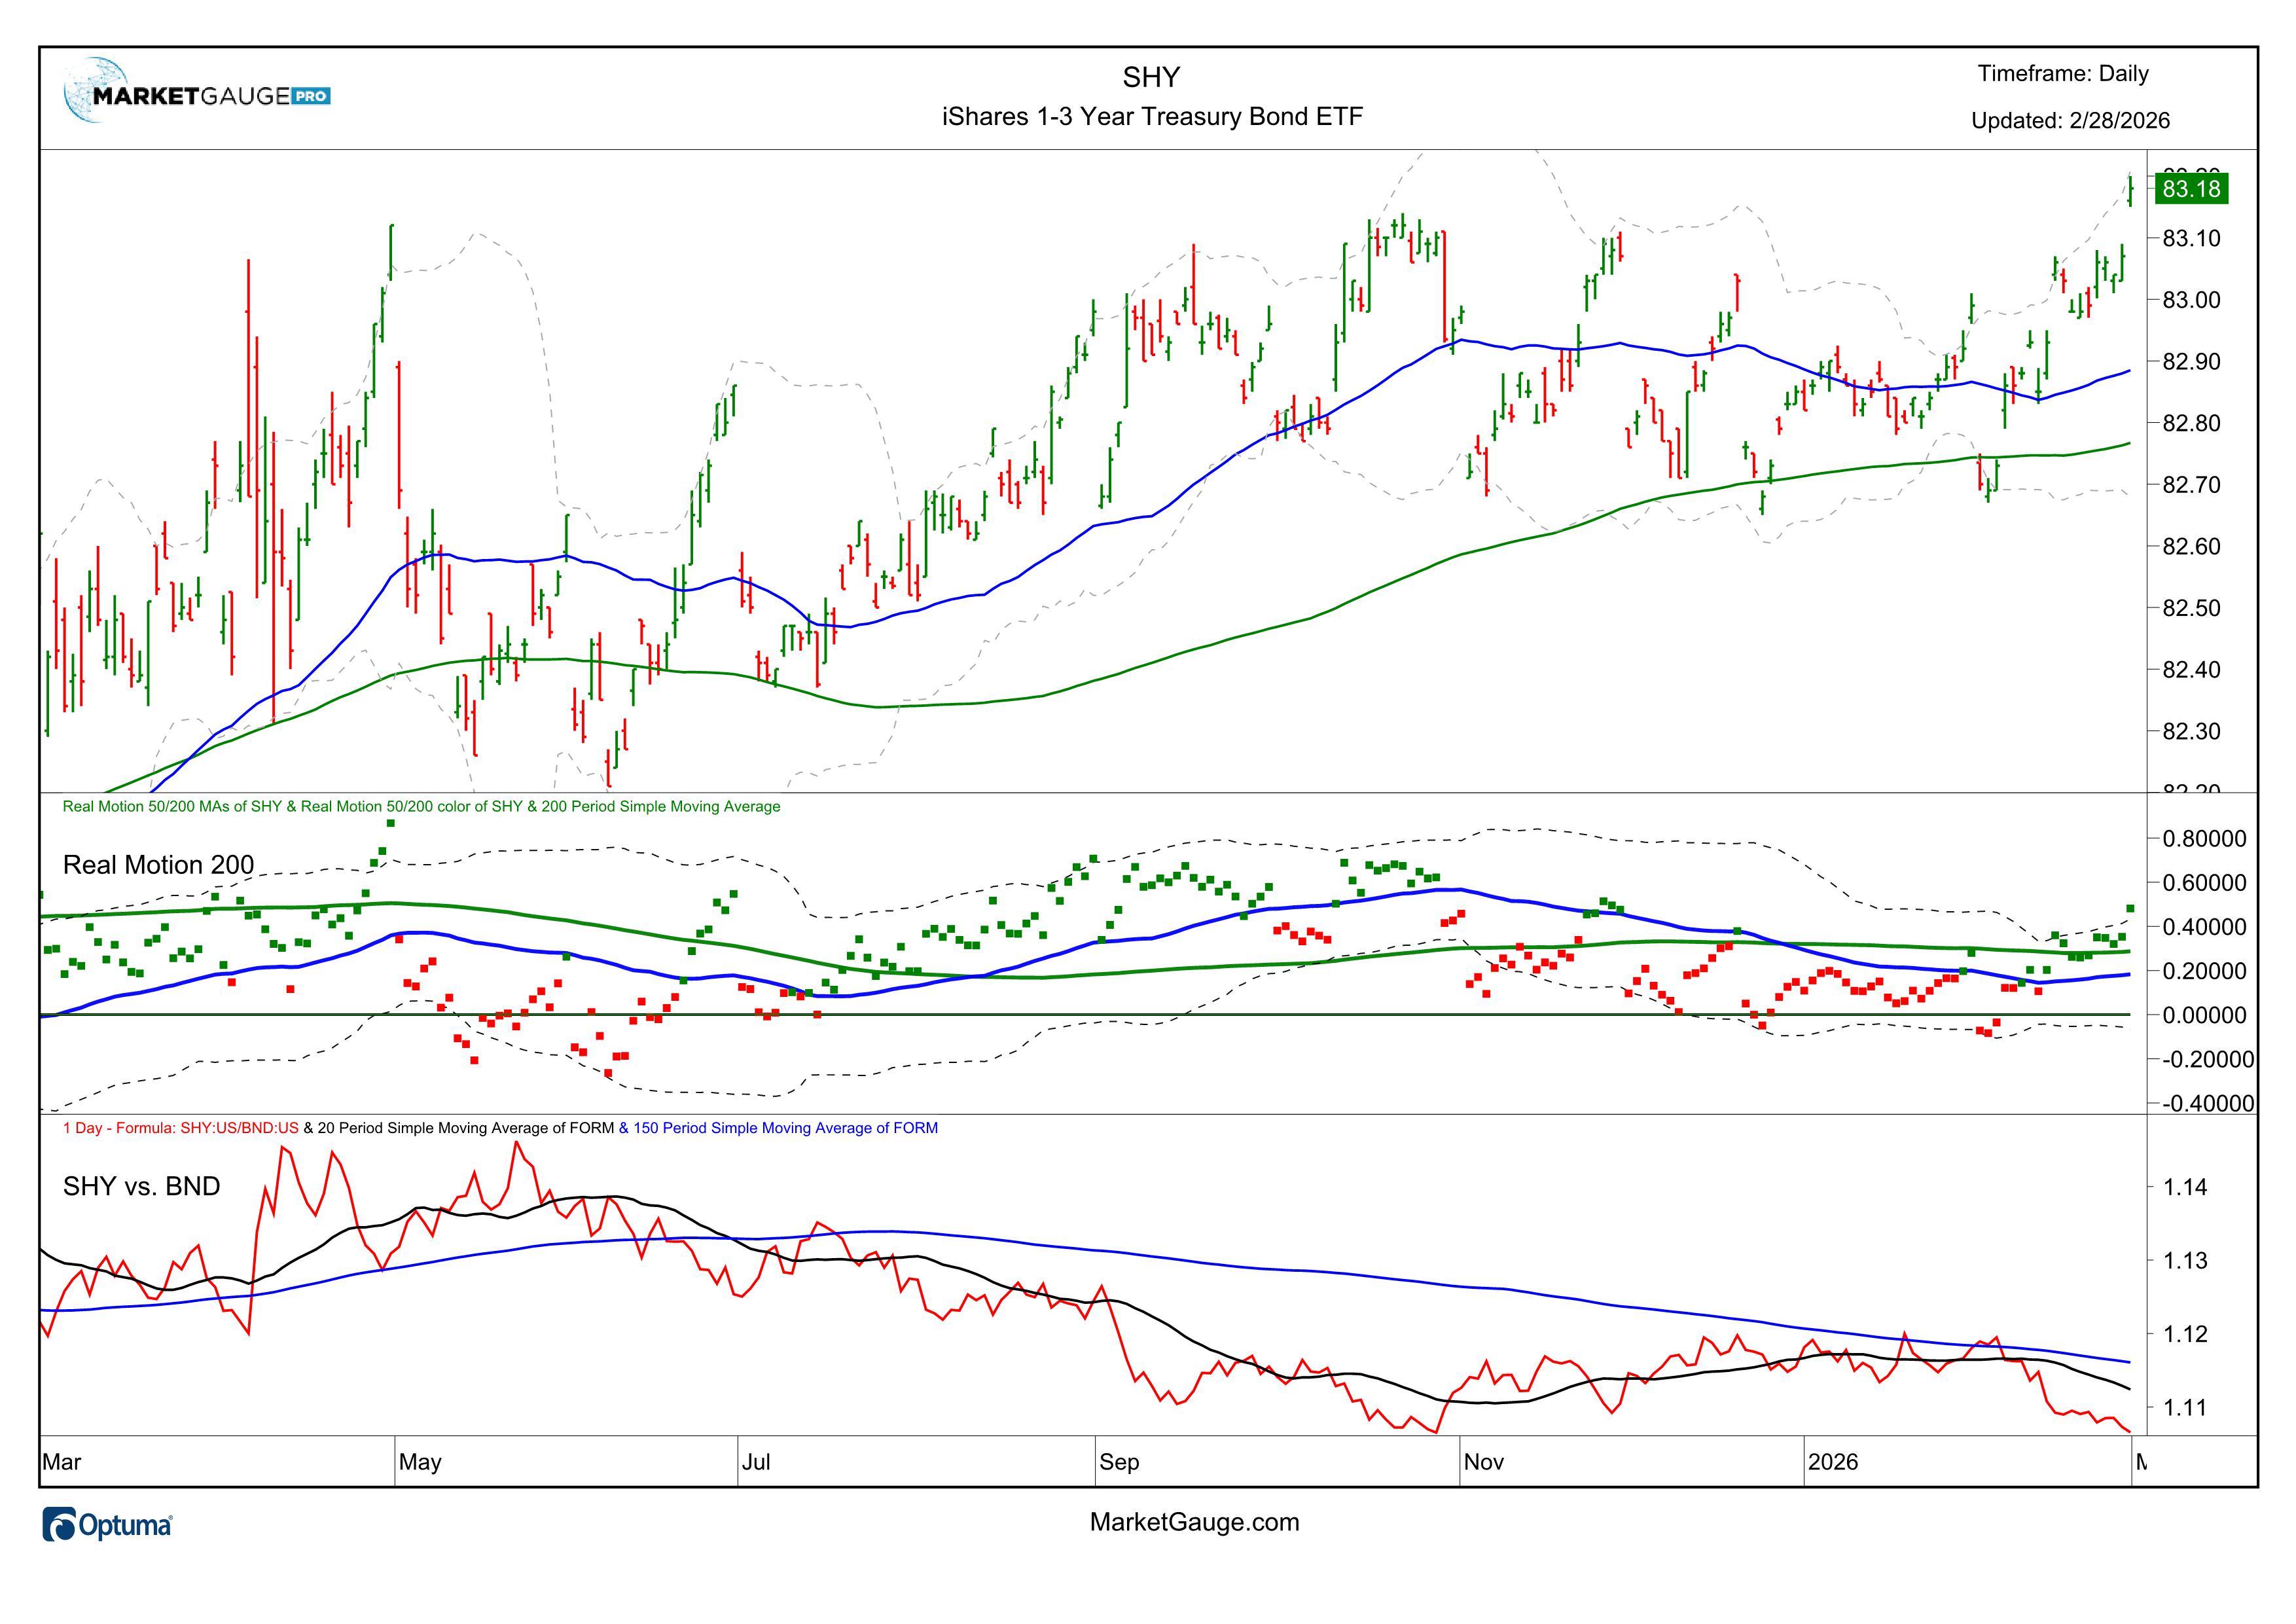Click the 2026 marker on time axis
The width and height of the screenshot is (2296, 1624).
click(1832, 1462)
